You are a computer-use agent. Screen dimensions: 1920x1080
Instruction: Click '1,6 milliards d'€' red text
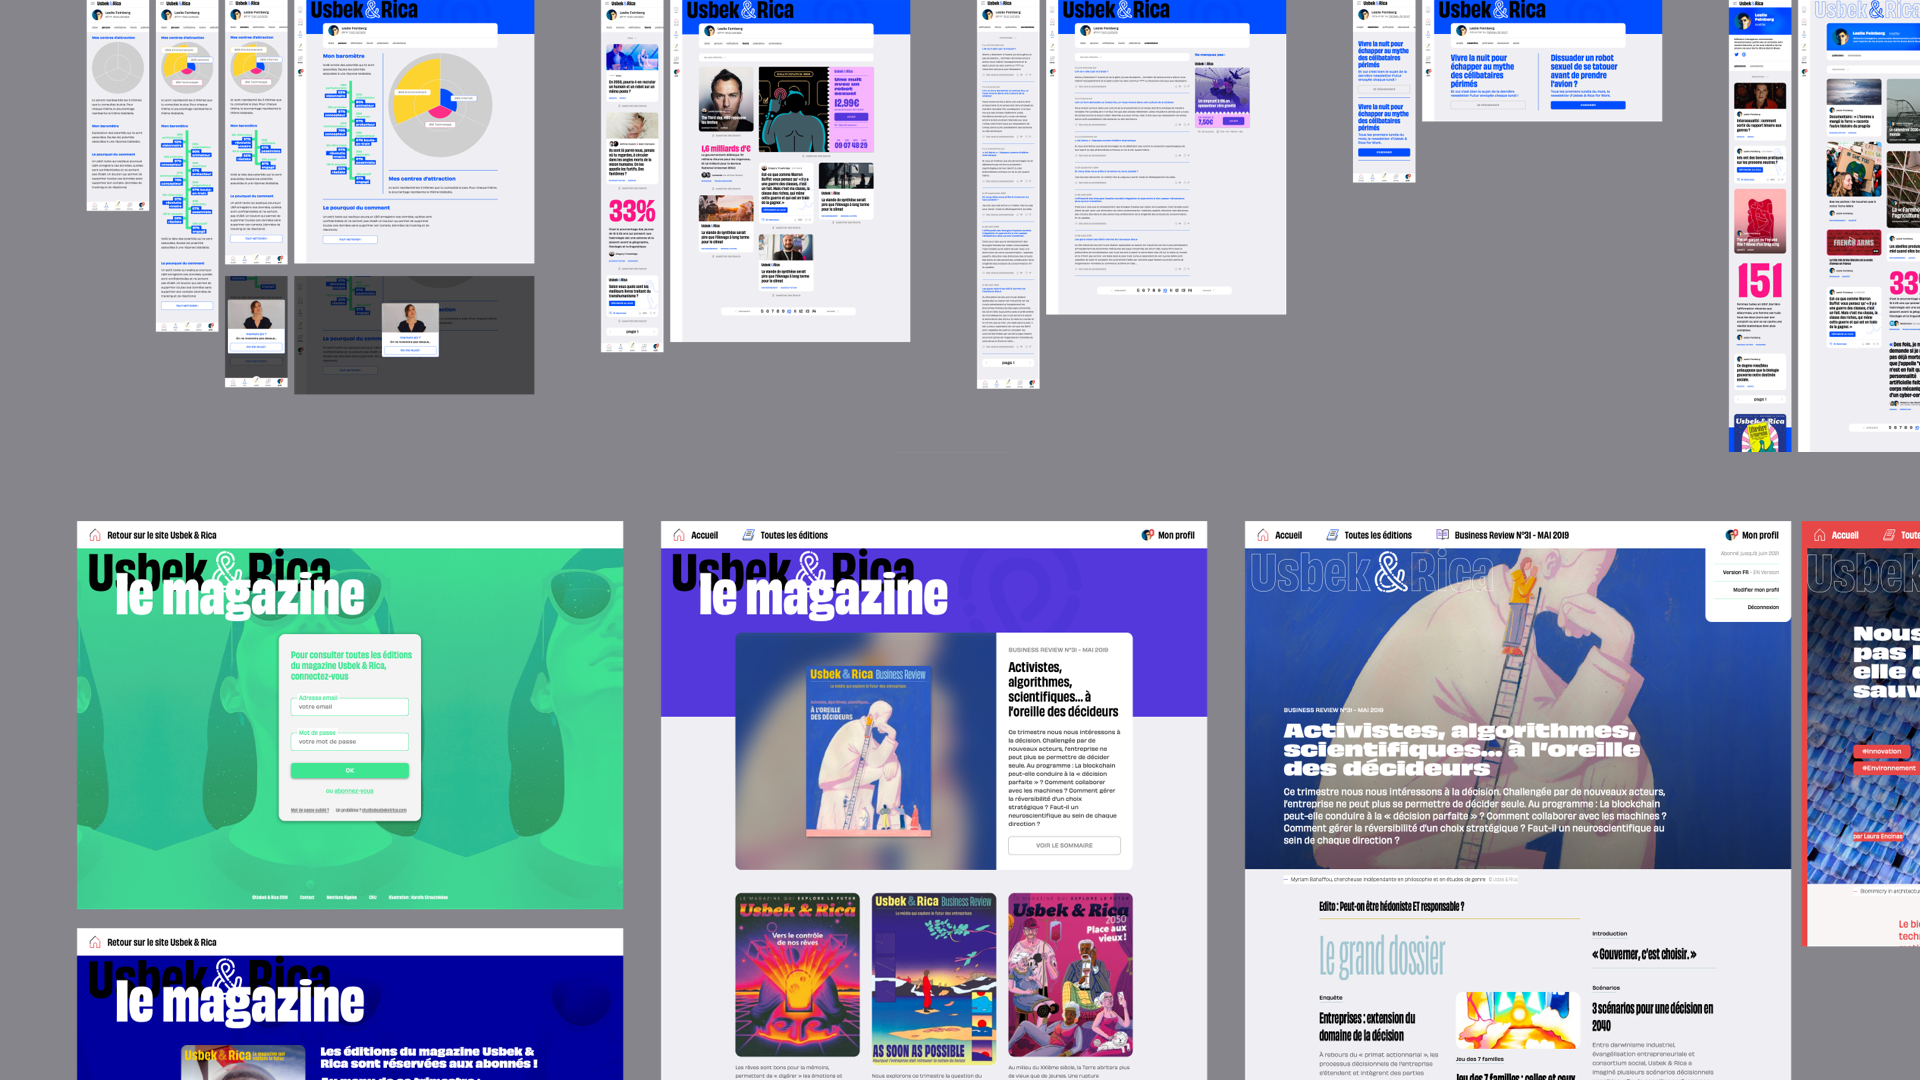pos(725,149)
